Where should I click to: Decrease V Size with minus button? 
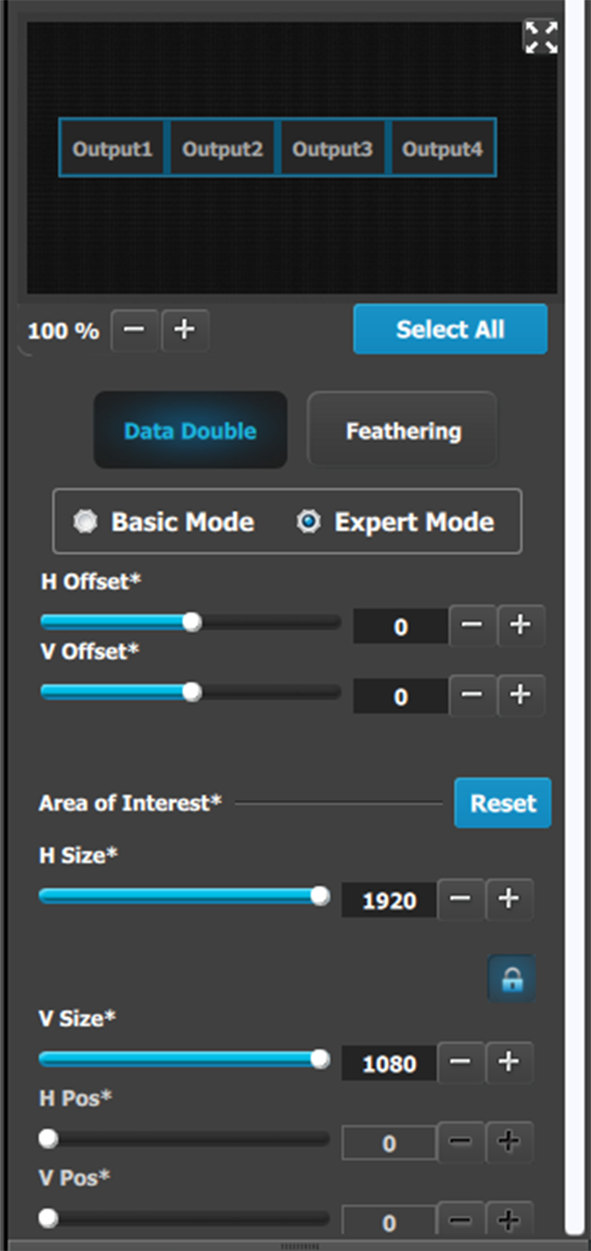point(461,1062)
